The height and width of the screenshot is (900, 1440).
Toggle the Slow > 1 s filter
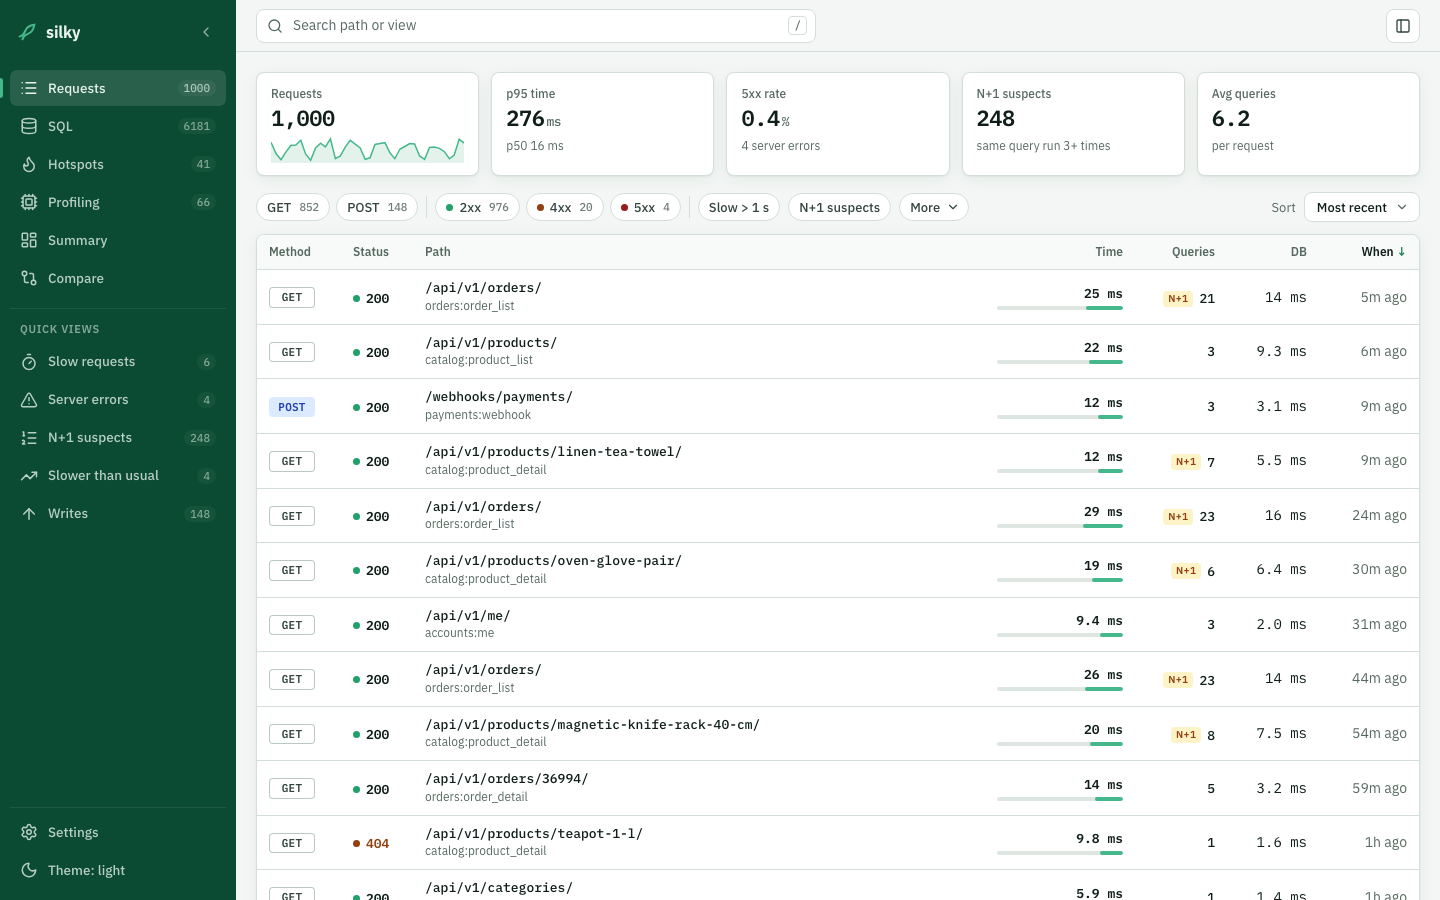point(739,207)
